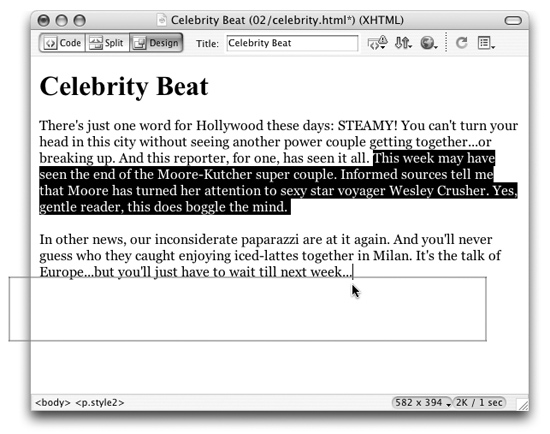Click the Code view brackets icon
Image resolution: width=550 pixels, height=434 pixels.
coord(51,43)
